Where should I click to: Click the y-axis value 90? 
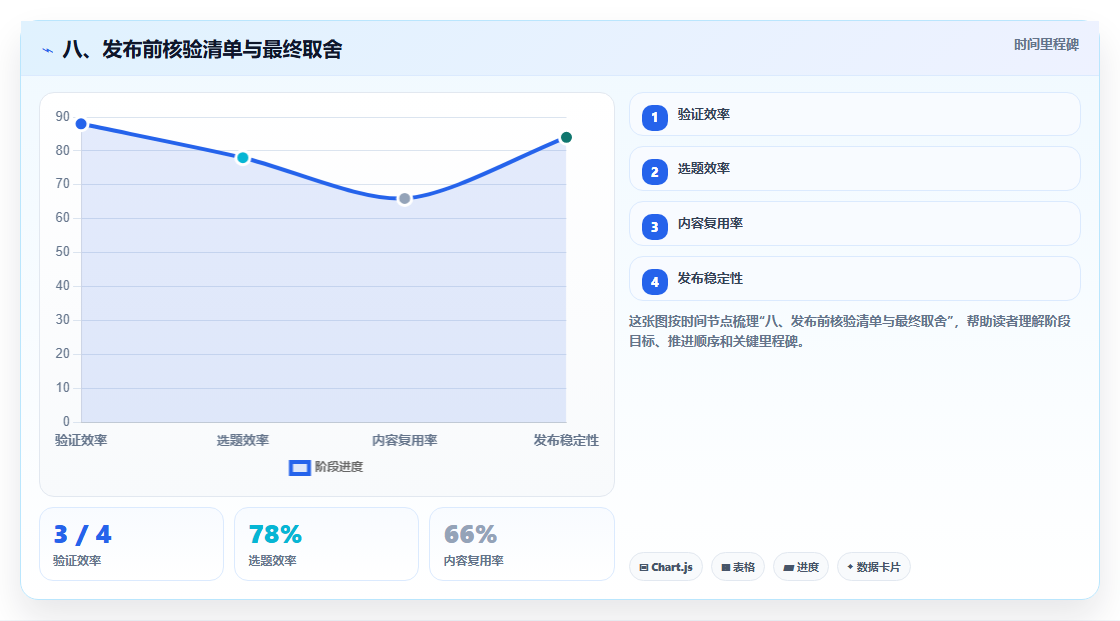(63, 116)
